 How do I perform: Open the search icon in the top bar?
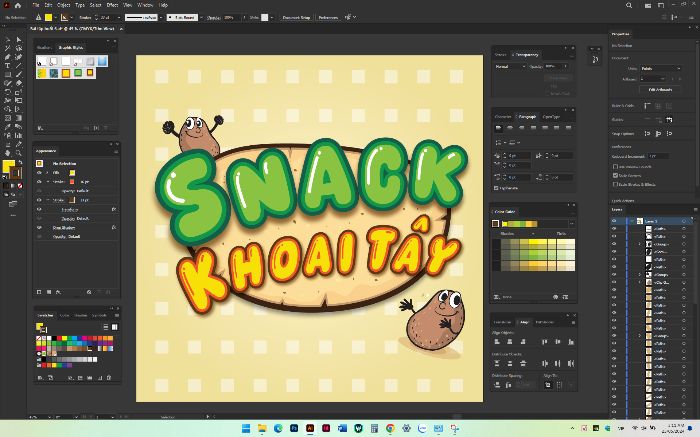pyautogui.click(x=629, y=5)
